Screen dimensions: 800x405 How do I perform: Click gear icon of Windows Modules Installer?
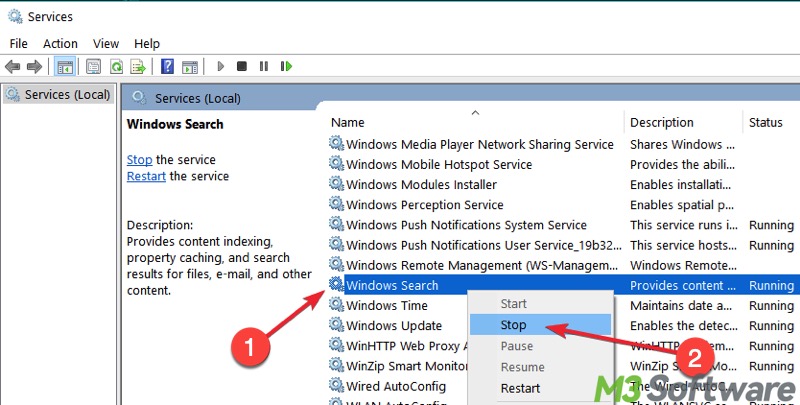point(336,184)
